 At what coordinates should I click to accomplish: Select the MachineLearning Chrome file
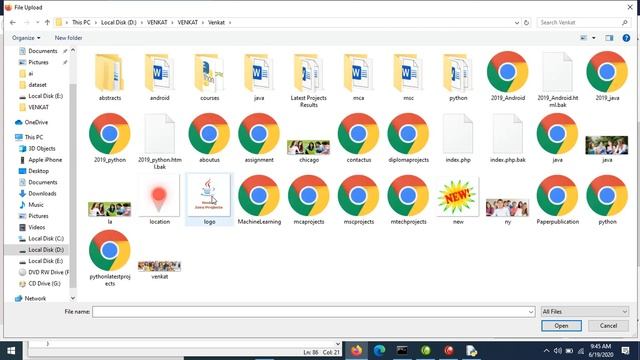click(259, 200)
